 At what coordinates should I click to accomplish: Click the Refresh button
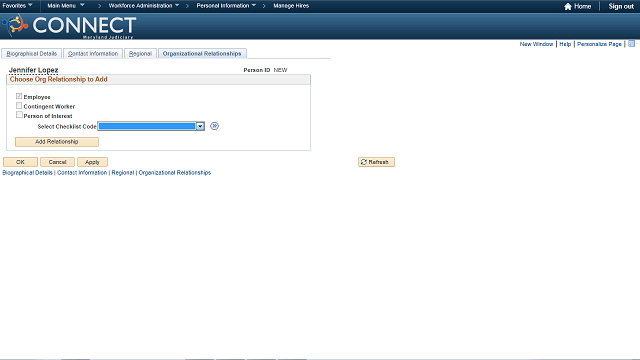pos(376,162)
